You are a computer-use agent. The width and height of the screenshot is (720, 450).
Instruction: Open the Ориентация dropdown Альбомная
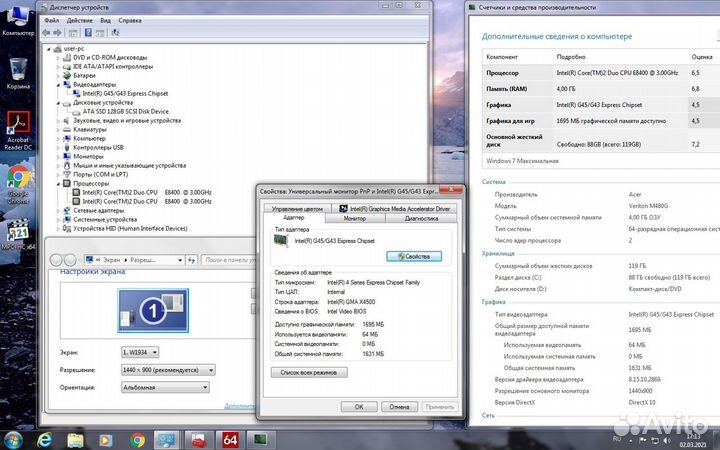[x=165, y=388]
